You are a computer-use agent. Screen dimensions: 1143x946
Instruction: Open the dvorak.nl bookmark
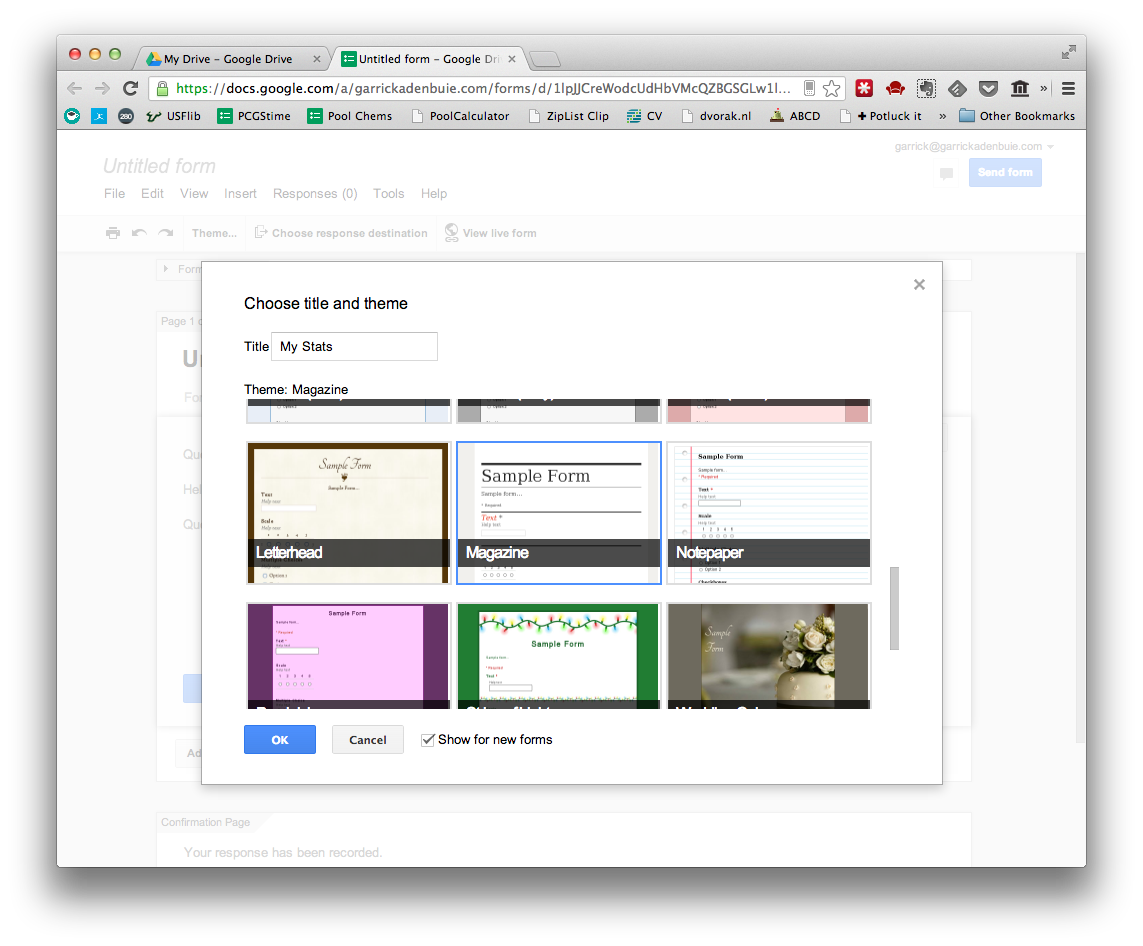pyautogui.click(x=717, y=116)
